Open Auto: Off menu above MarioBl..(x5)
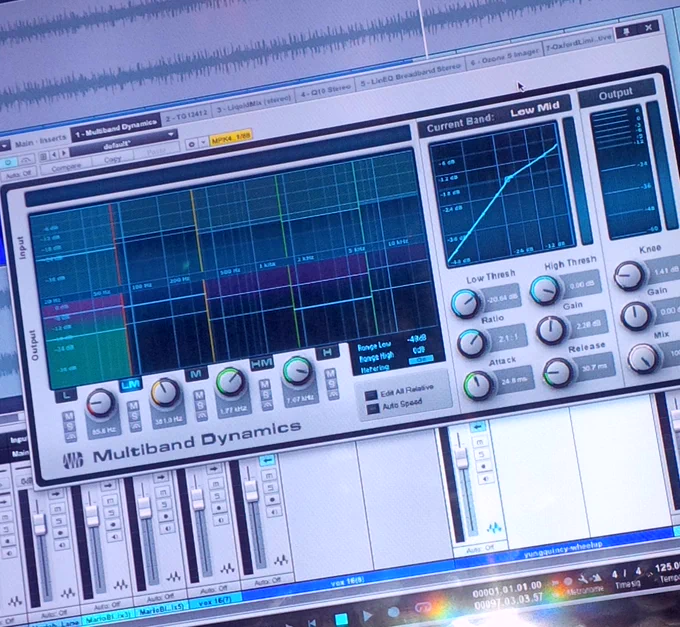Image resolution: width=680 pixels, height=627 pixels. pos(160,598)
